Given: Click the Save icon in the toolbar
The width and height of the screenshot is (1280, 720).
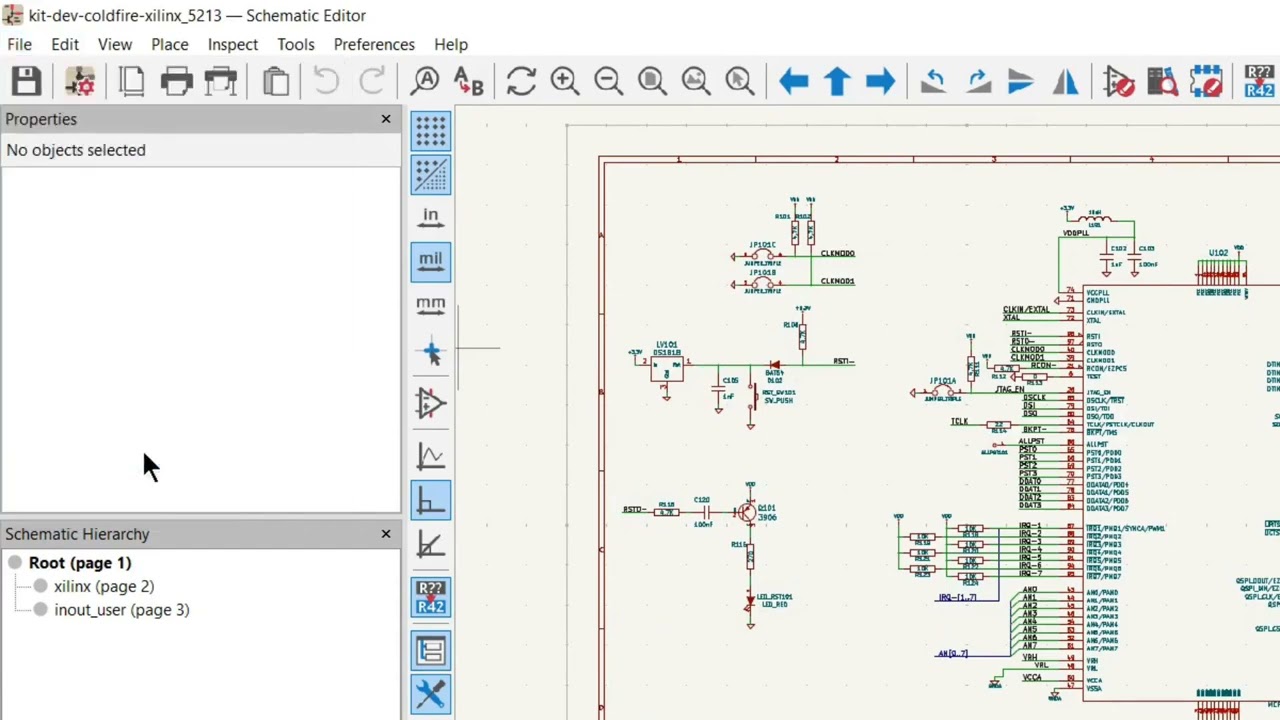Looking at the screenshot, I should 26,81.
